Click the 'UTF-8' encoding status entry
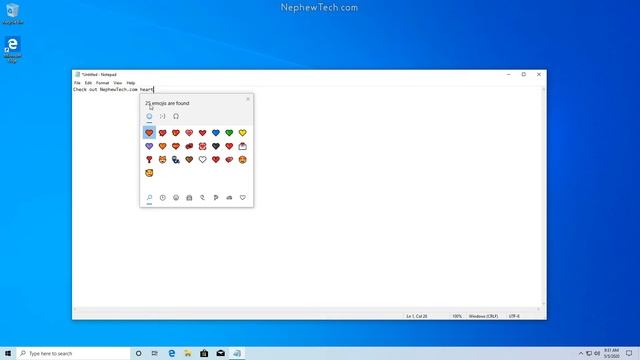The width and height of the screenshot is (640, 360). (514, 316)
